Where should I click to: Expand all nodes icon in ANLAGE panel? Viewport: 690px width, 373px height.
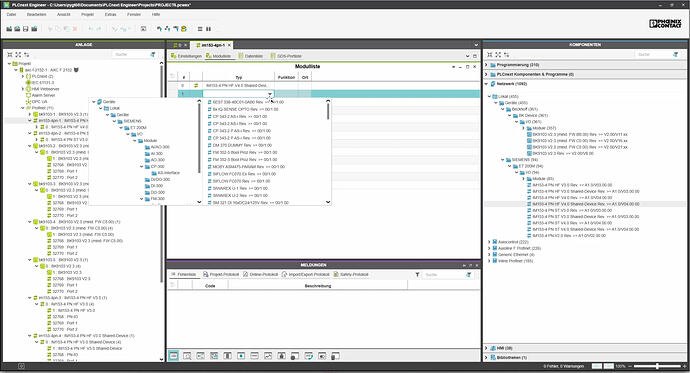[18, 55]
